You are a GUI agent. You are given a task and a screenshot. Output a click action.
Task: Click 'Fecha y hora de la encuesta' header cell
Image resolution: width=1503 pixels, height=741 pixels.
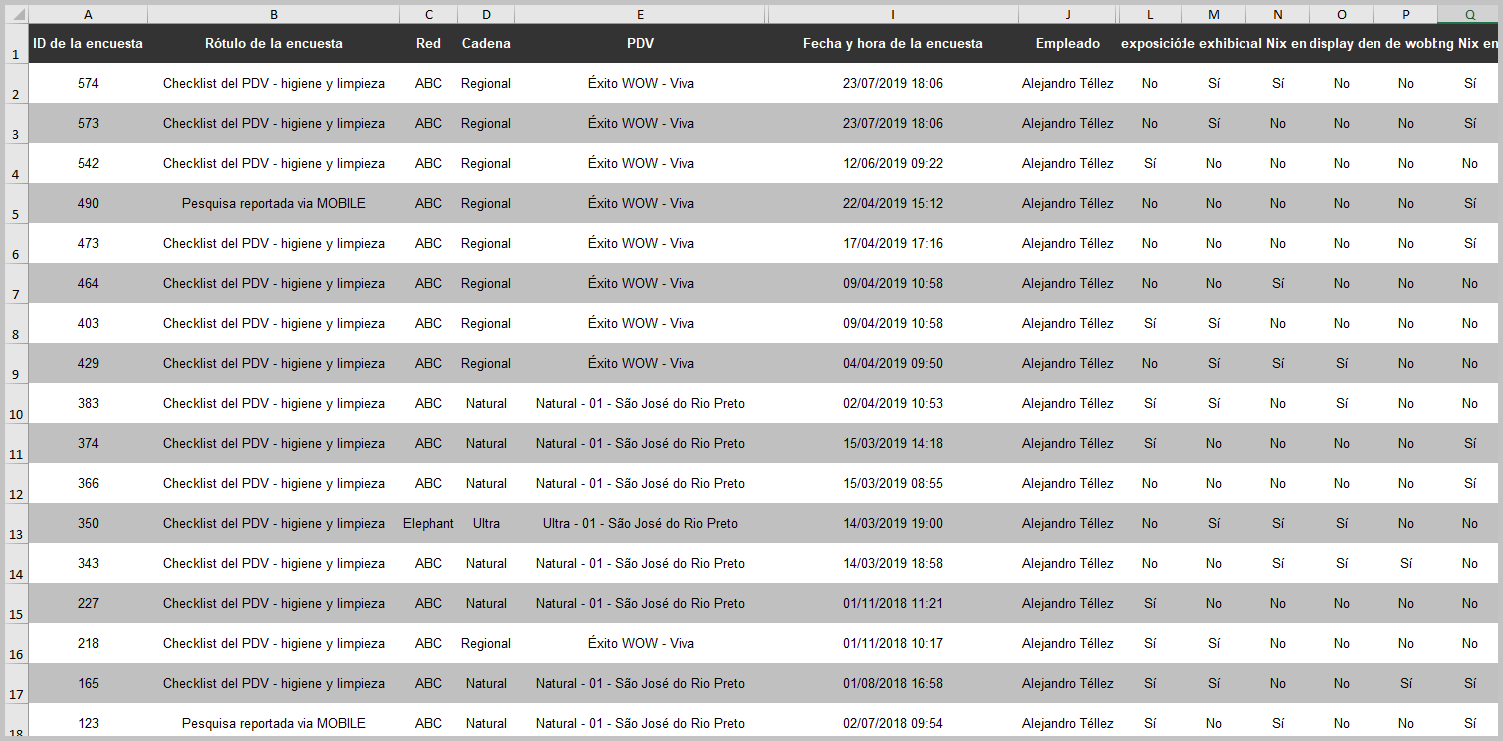892,44
